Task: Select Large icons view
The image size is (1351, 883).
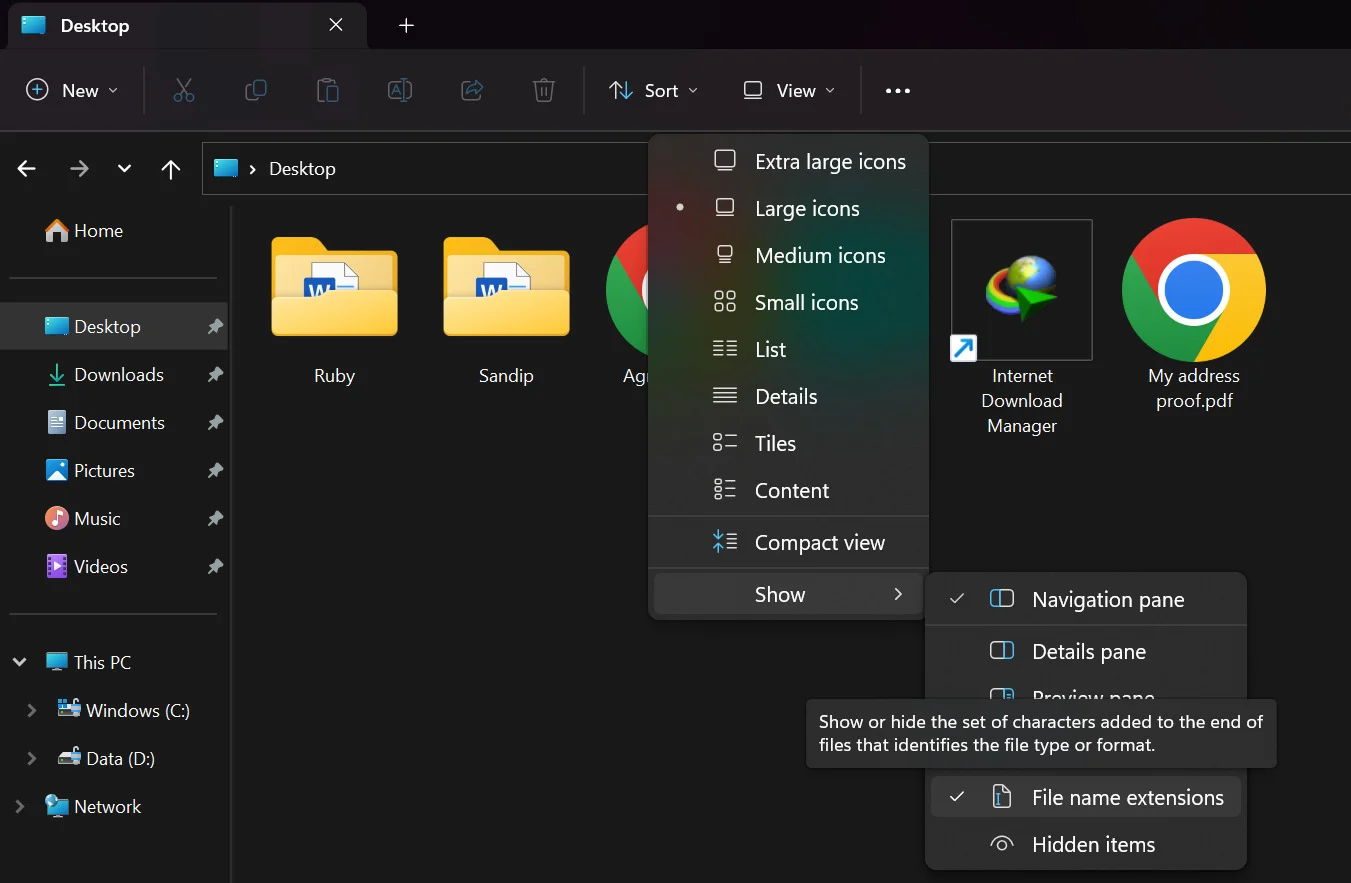Action: click(x=789, y=209)
